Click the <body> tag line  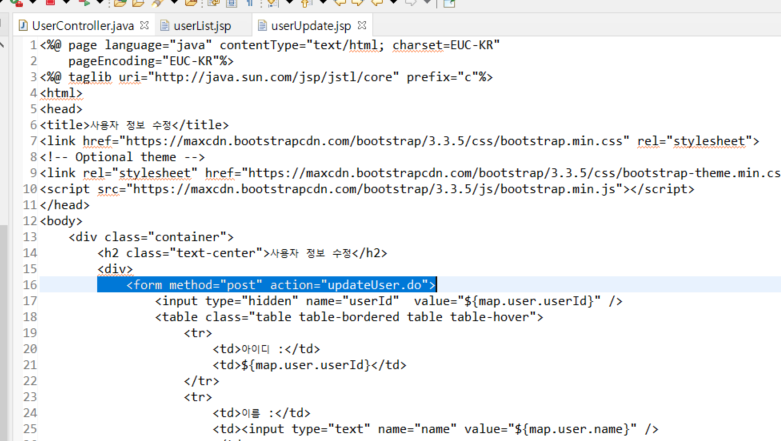(x=61, y=221)
